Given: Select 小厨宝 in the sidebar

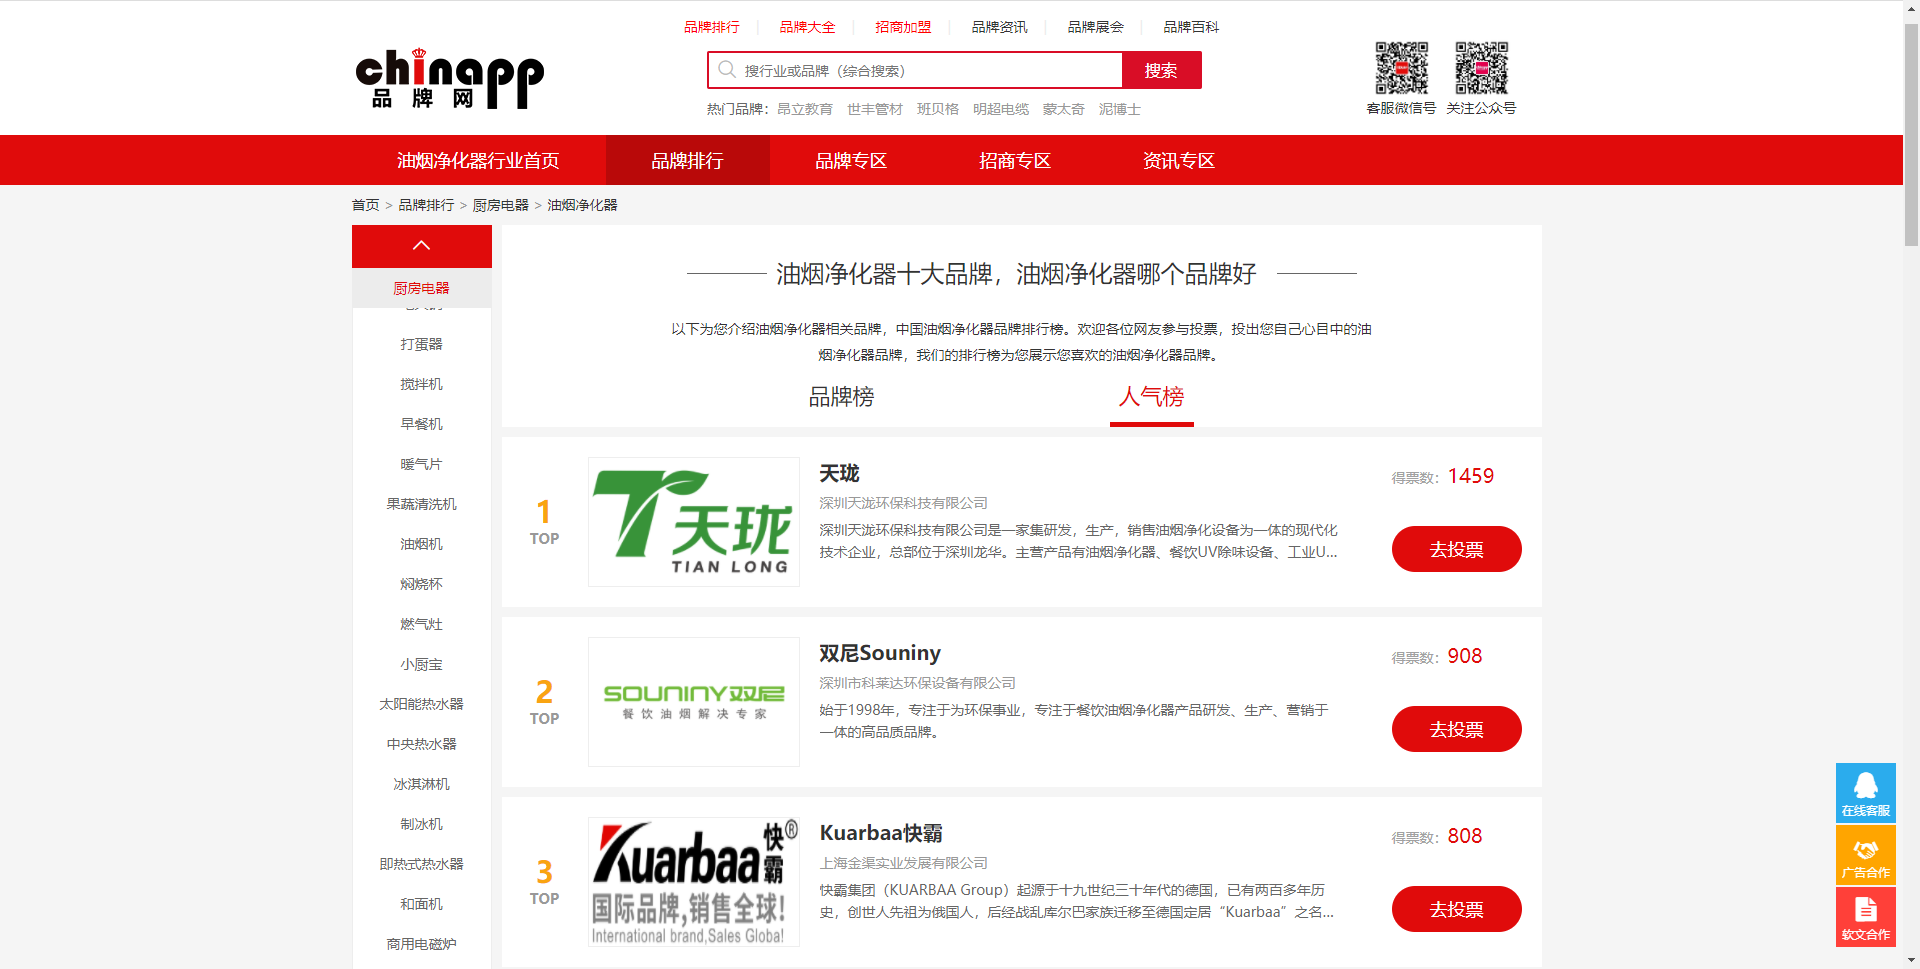Looking at the screenshot, I should pyautogui.click(x=421, y=664).
